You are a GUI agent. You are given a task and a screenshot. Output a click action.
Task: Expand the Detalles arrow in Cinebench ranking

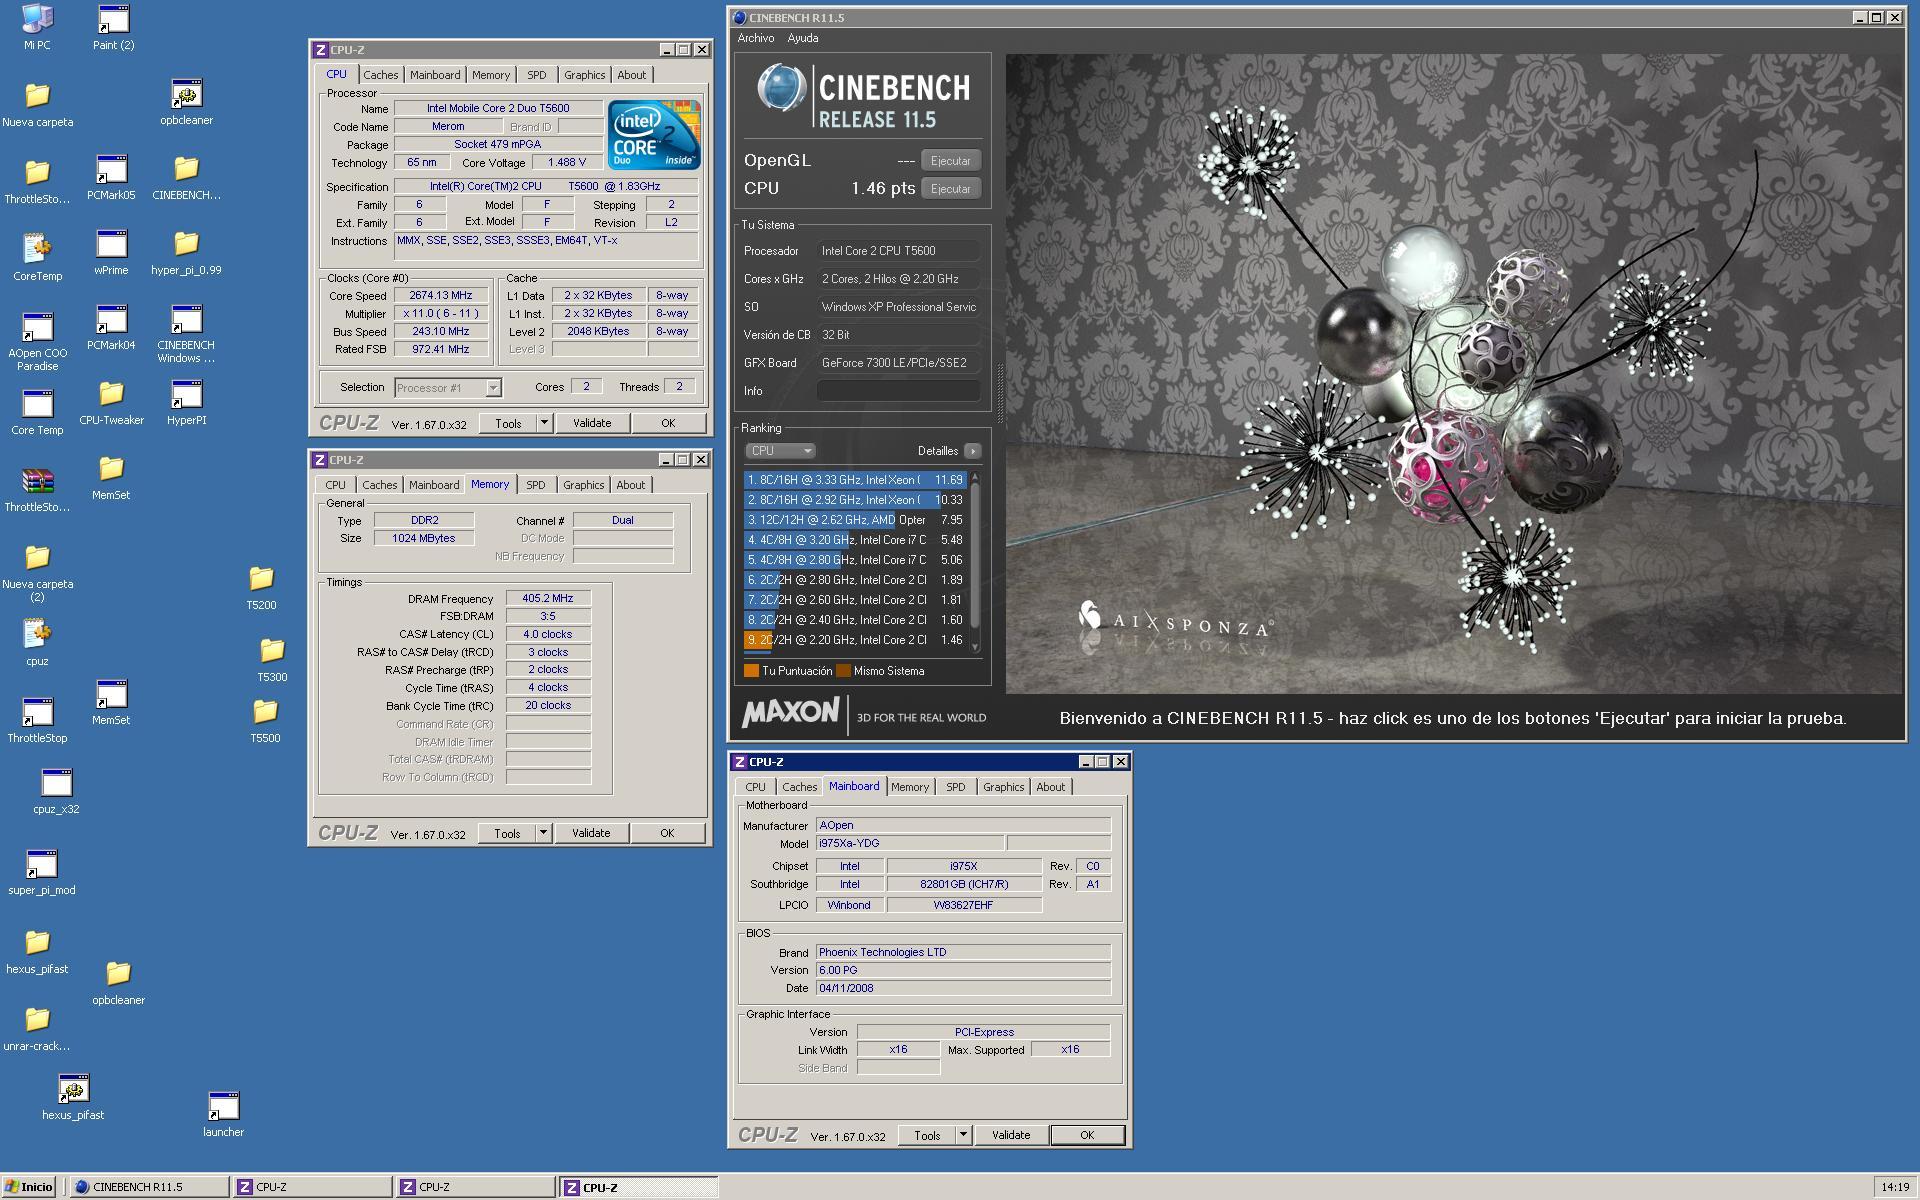click(972, 451)
